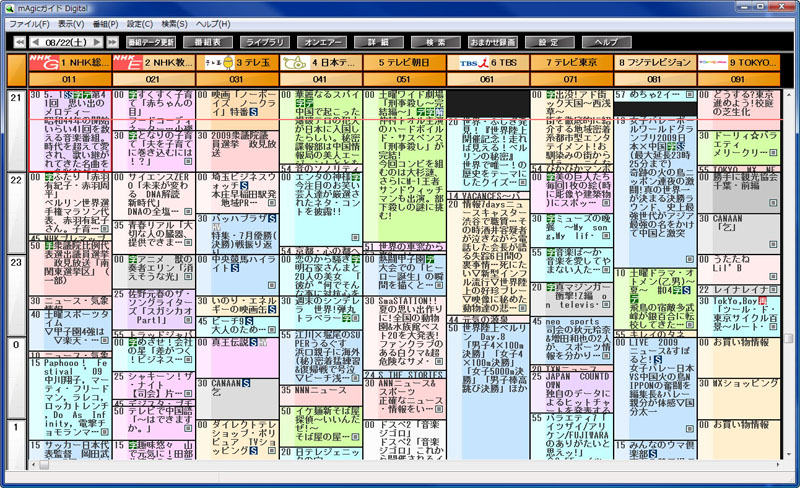Click detail icon in レイナレイナ cell
Screen dimensions: 800x488
(x=773, y=289)
